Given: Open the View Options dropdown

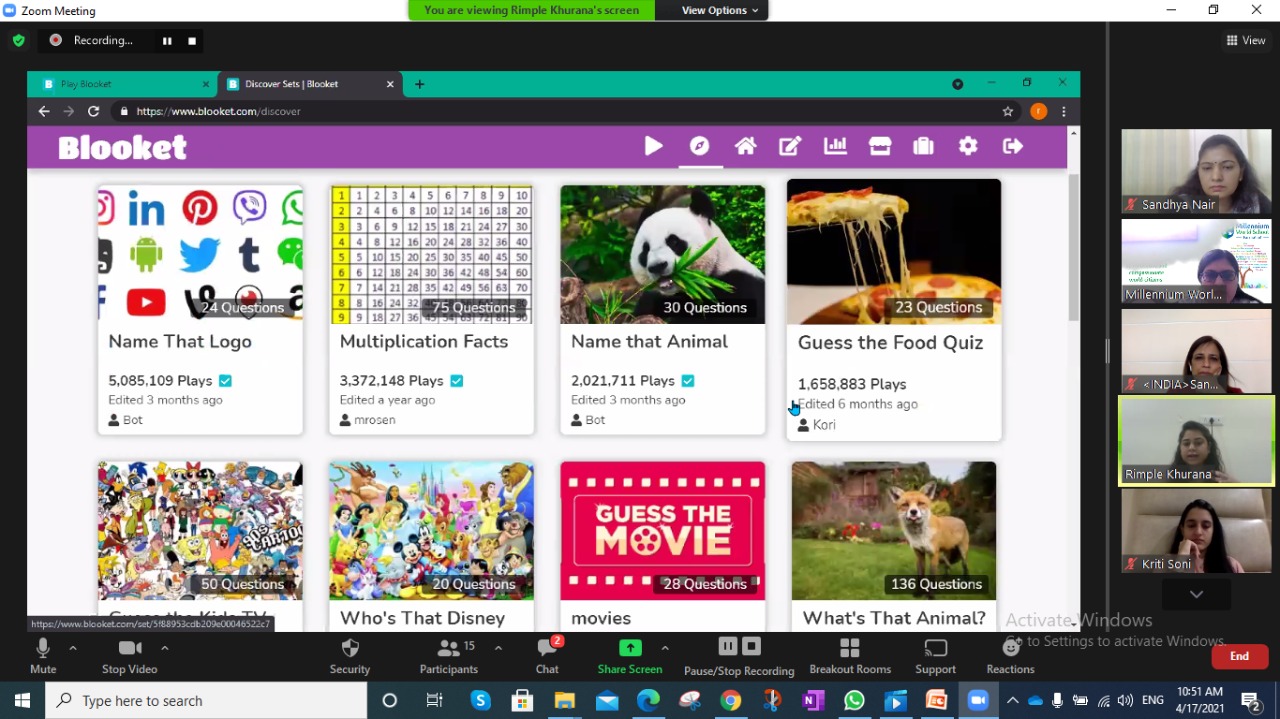Looking at the screenshot, I should tap(719, 10).
